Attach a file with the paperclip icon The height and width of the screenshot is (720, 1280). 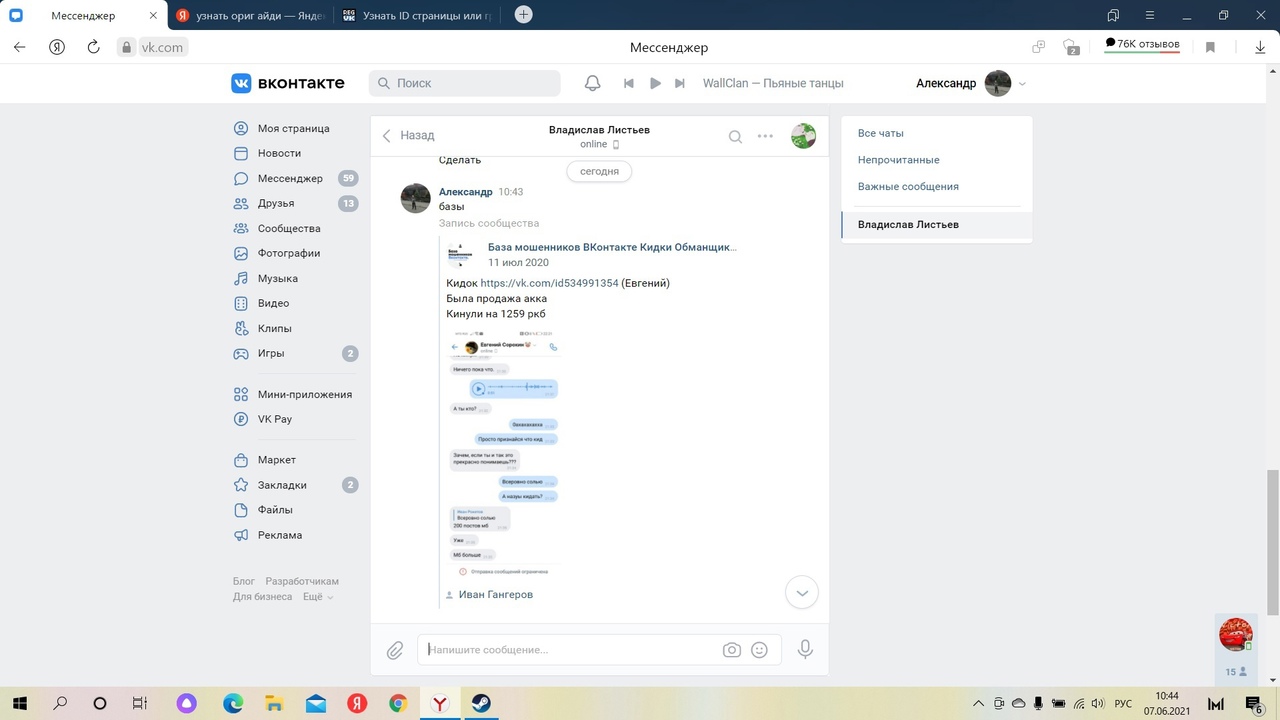pos(395,650)
